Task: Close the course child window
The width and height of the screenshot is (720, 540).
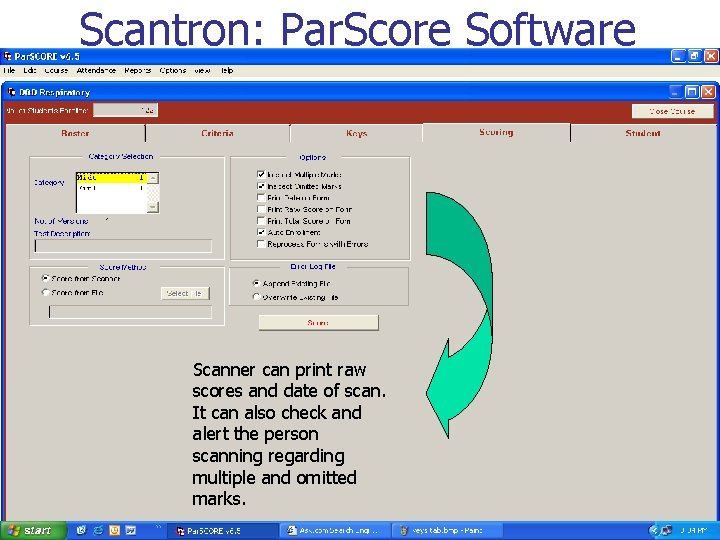Action: (708, 92)
